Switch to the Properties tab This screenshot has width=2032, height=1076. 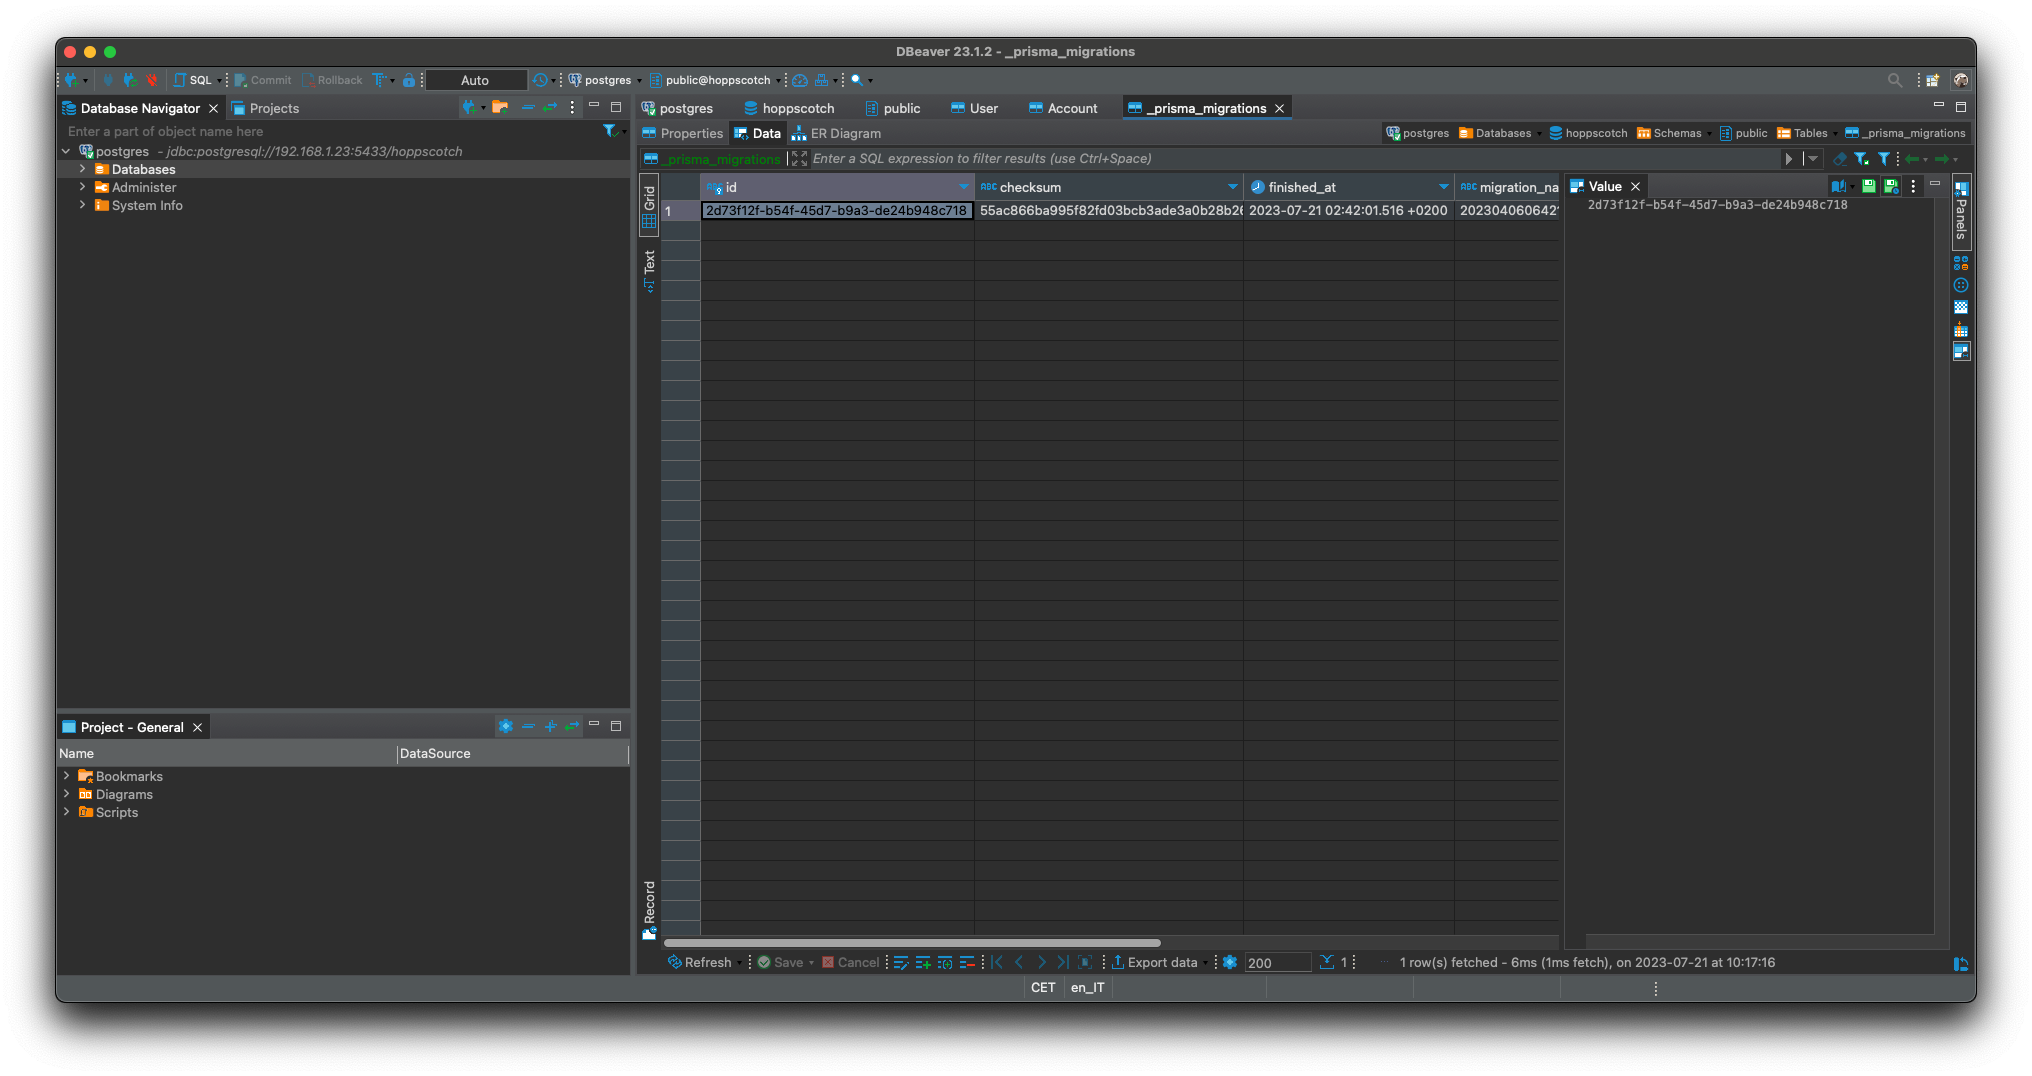[690, 132]
